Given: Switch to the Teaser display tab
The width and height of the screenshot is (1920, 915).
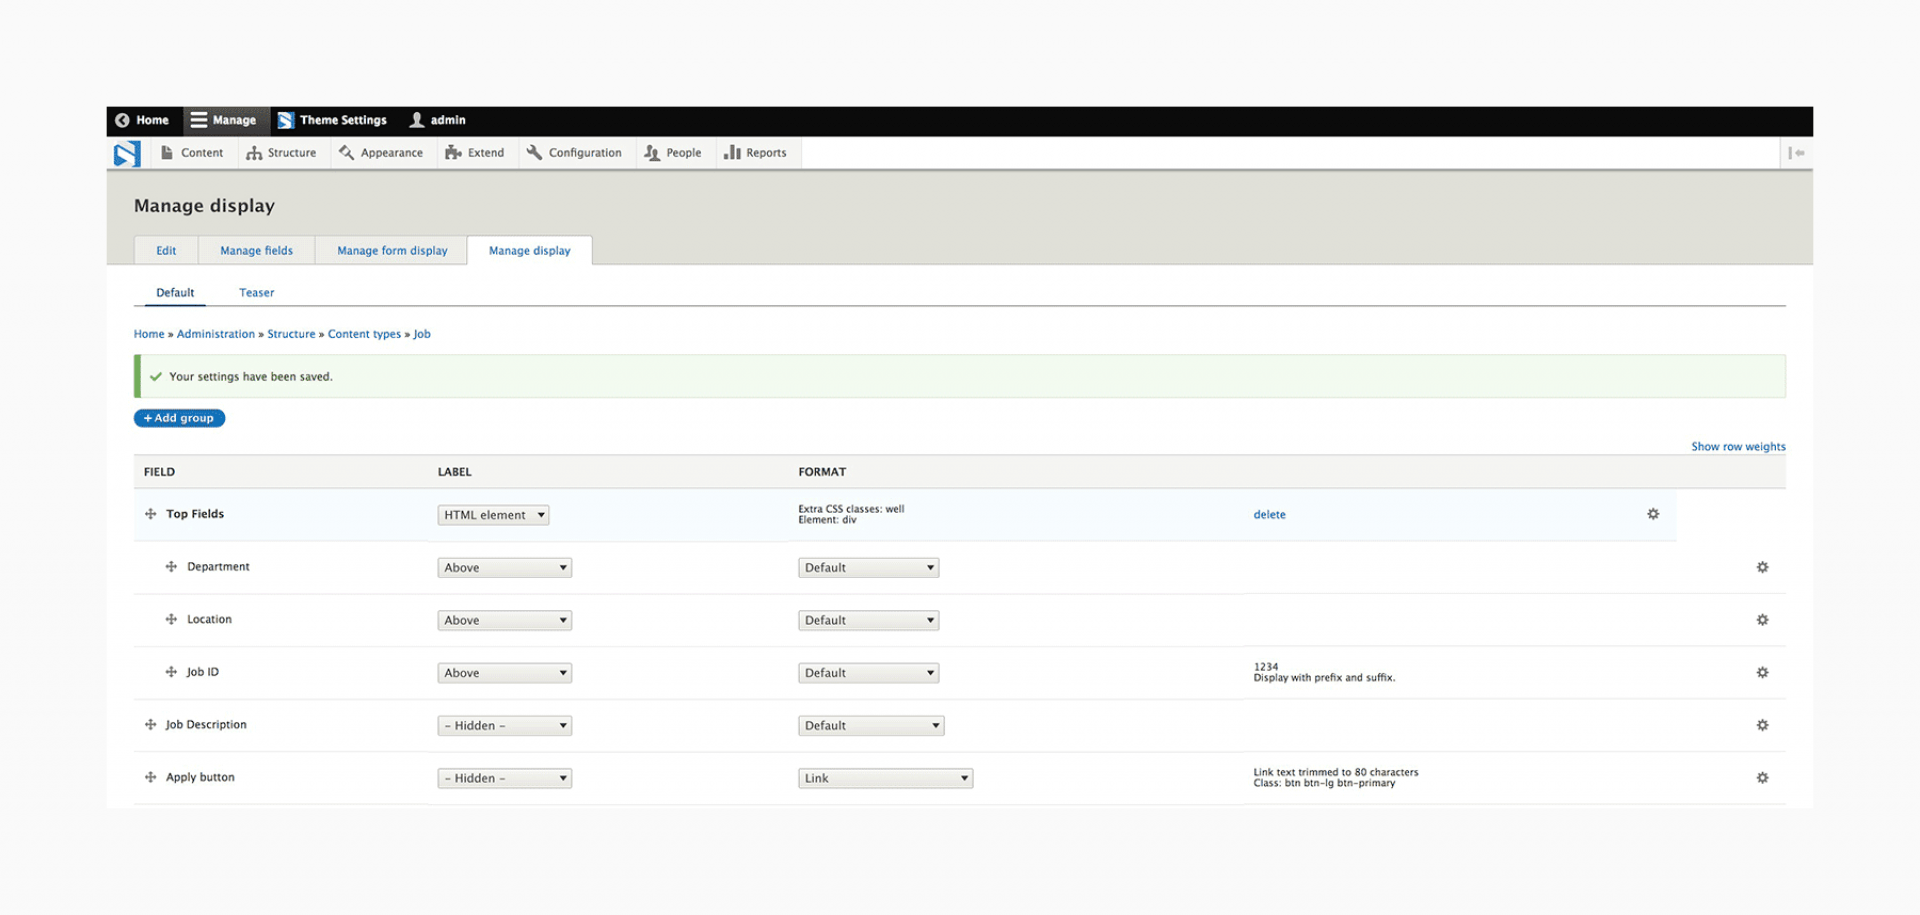Looking at the screenshot, I should coord(256,292).
